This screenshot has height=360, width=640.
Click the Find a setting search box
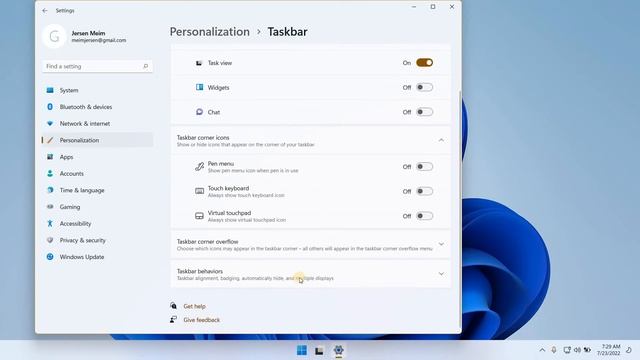97,66
